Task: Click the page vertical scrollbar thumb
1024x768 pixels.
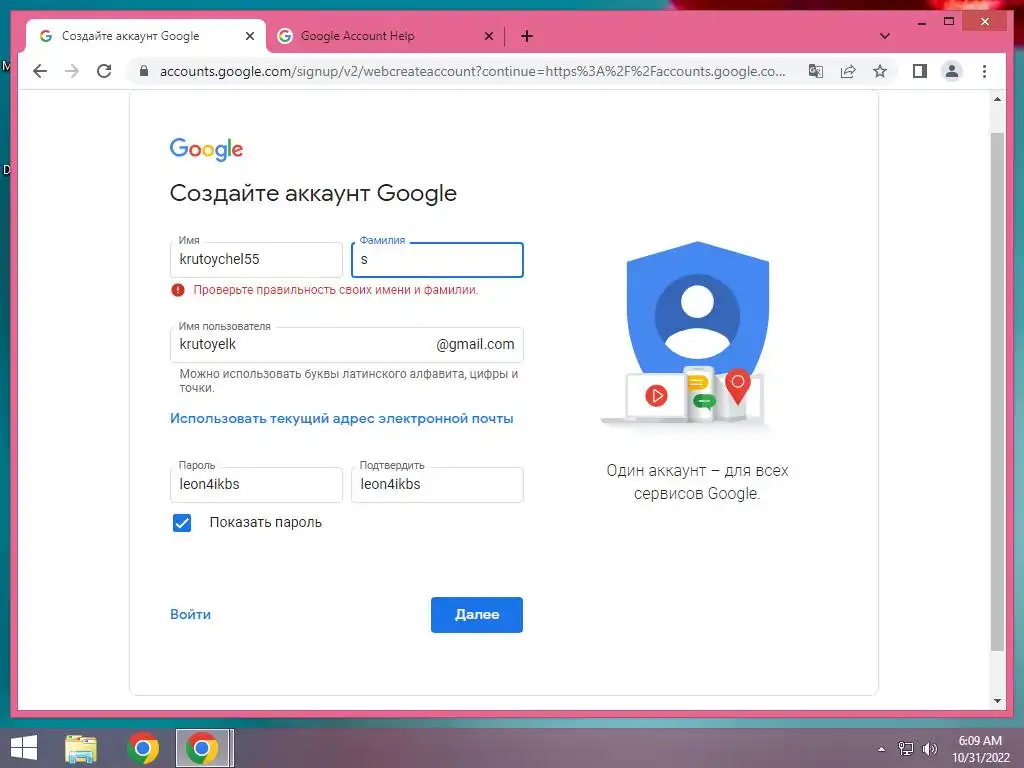Action: click(x=997, y=392)
